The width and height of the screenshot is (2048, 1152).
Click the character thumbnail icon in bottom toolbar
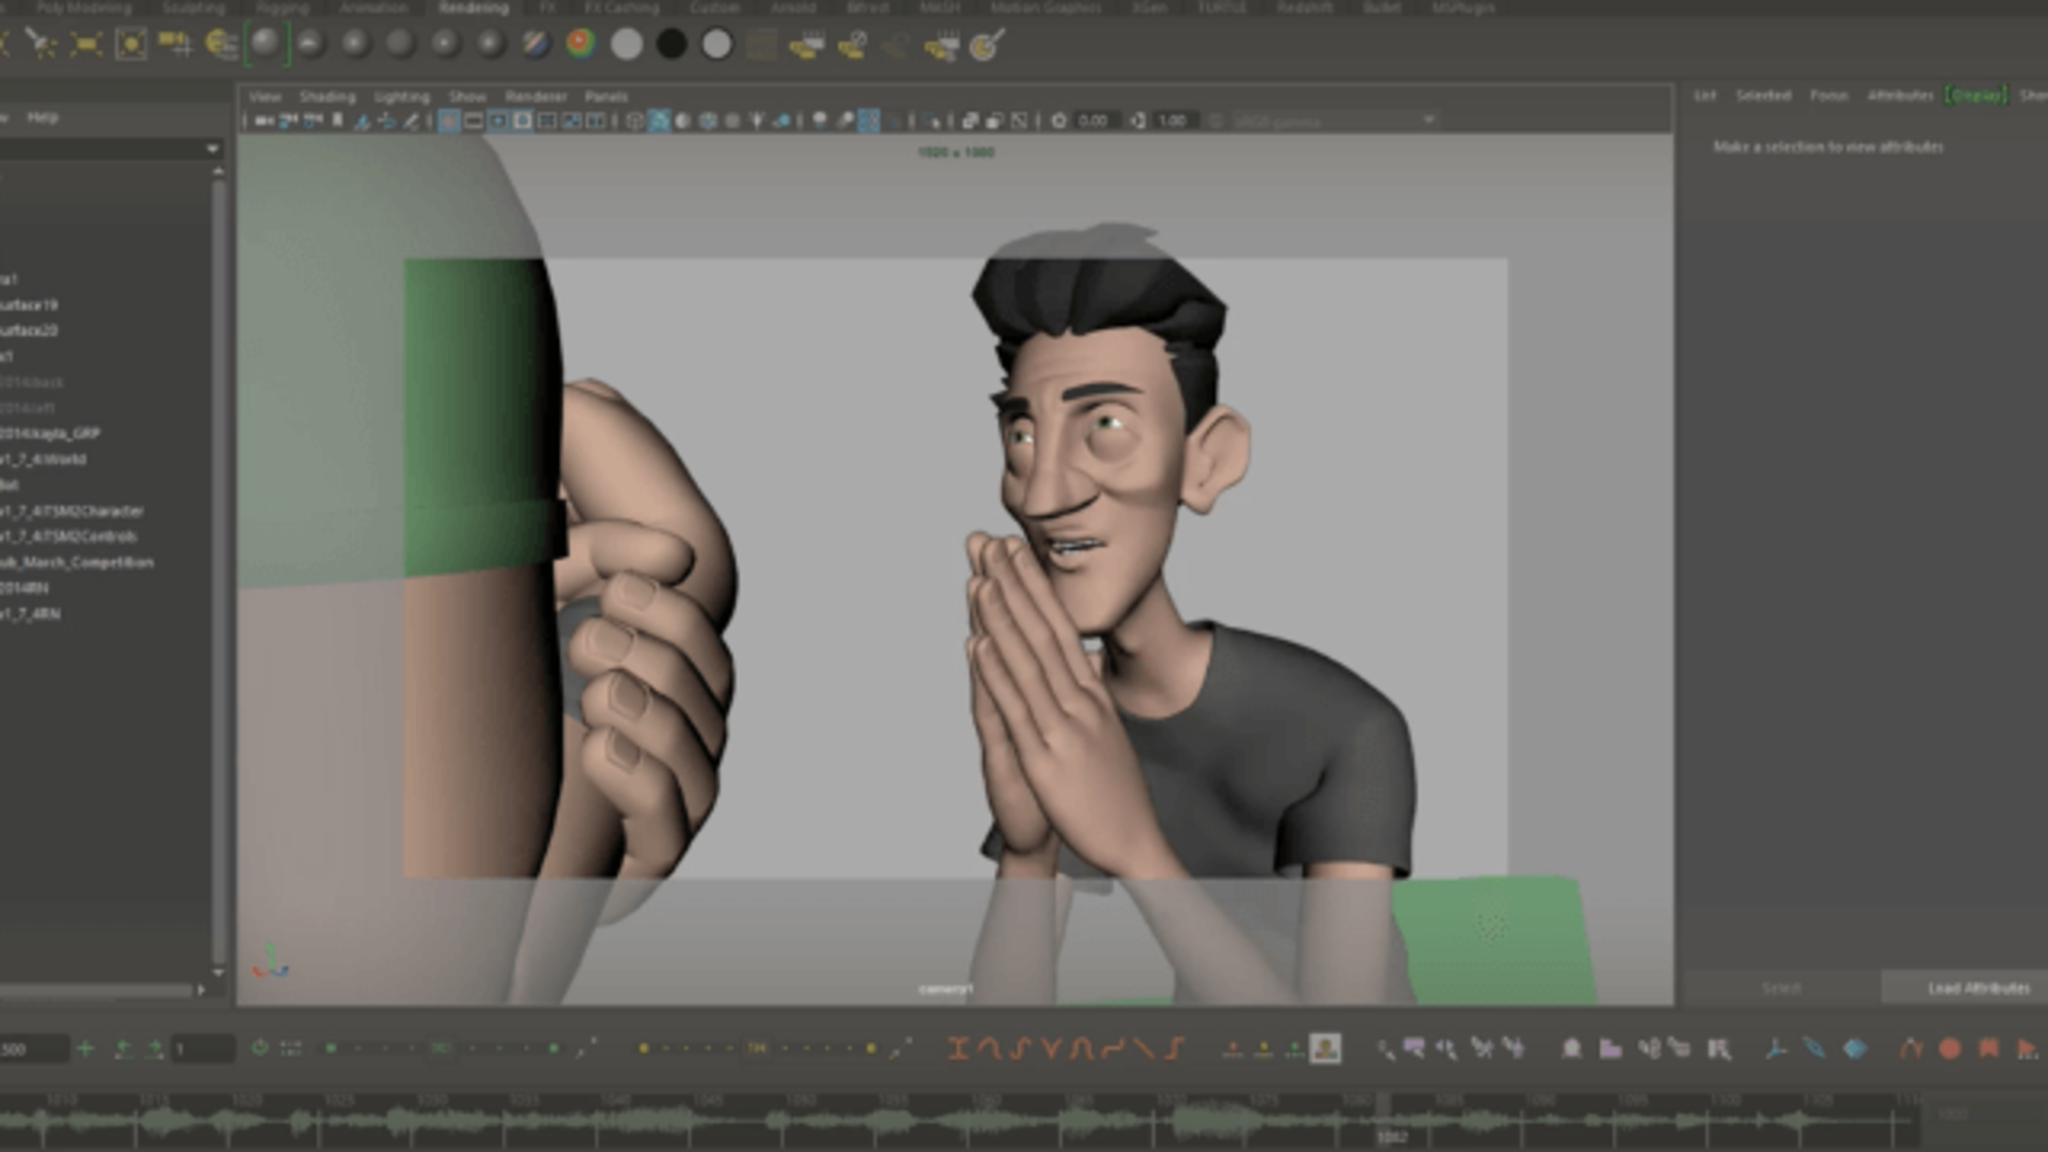(1325, 1048)
